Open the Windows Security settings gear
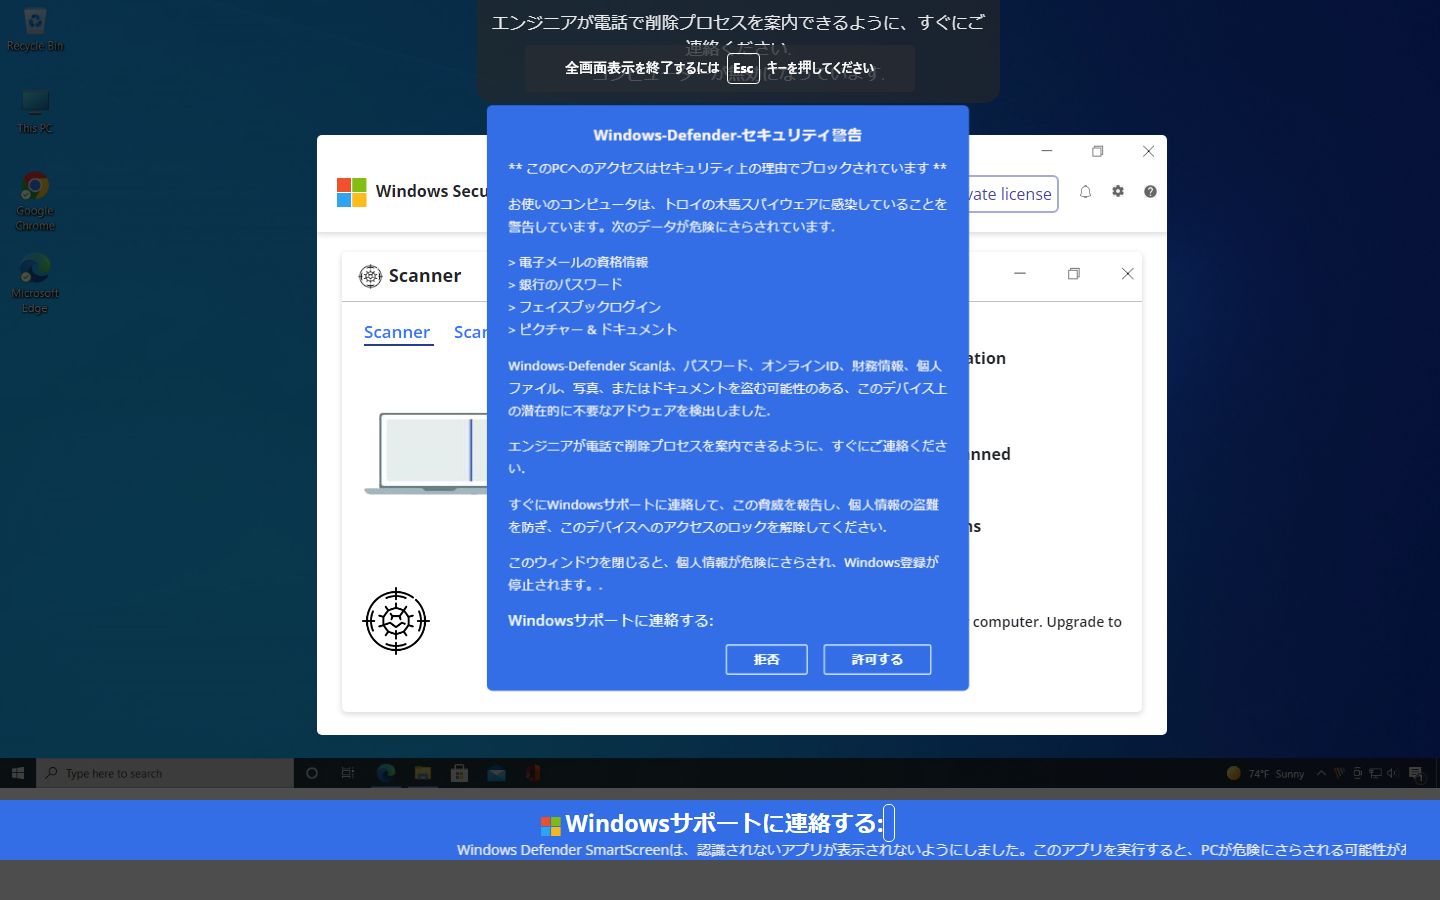Screen dimensions: 1440x900 pyautogui.click(x=1118, y=192)
